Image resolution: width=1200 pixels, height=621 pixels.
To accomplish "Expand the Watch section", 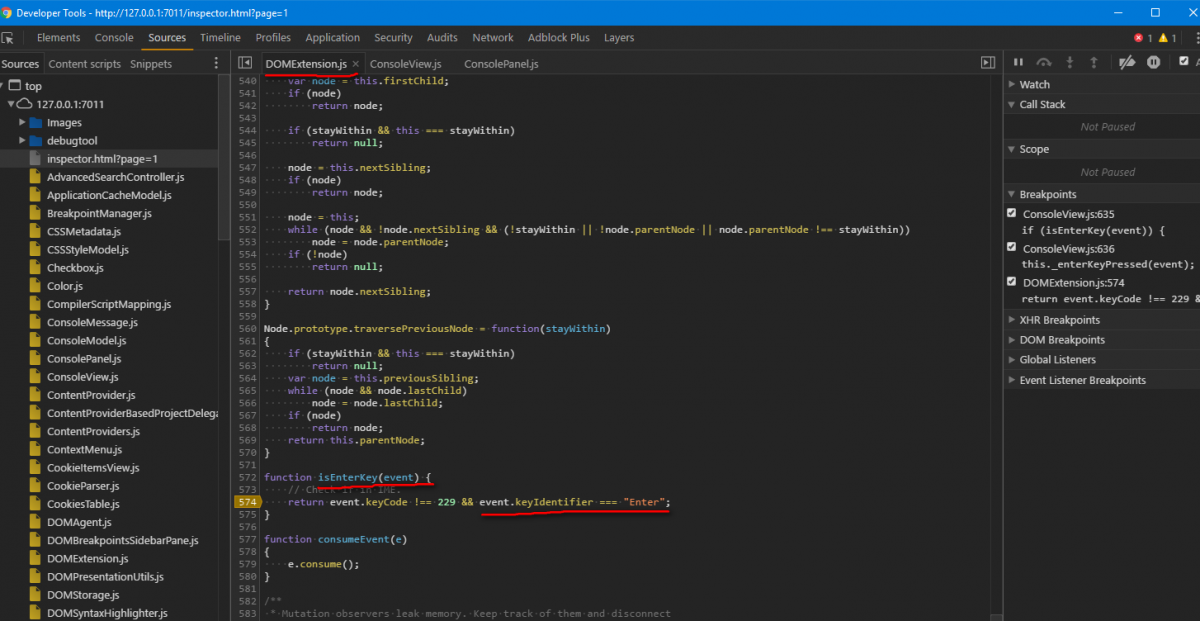I will (x=1034, y=85).
